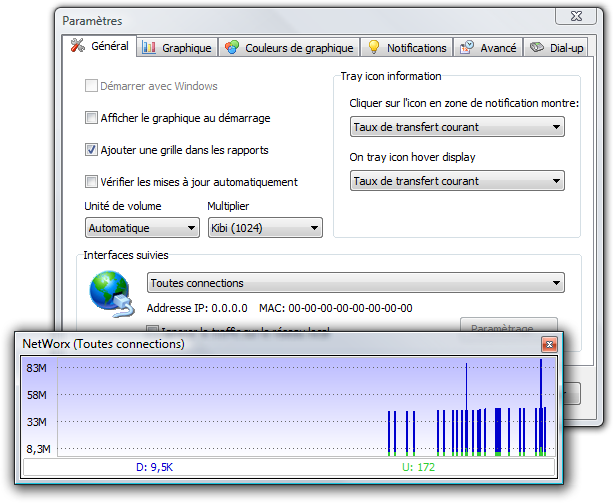Open the Unité de volume dropdown
This screenshot has width=613, height=503.
[x=142, y=228]
